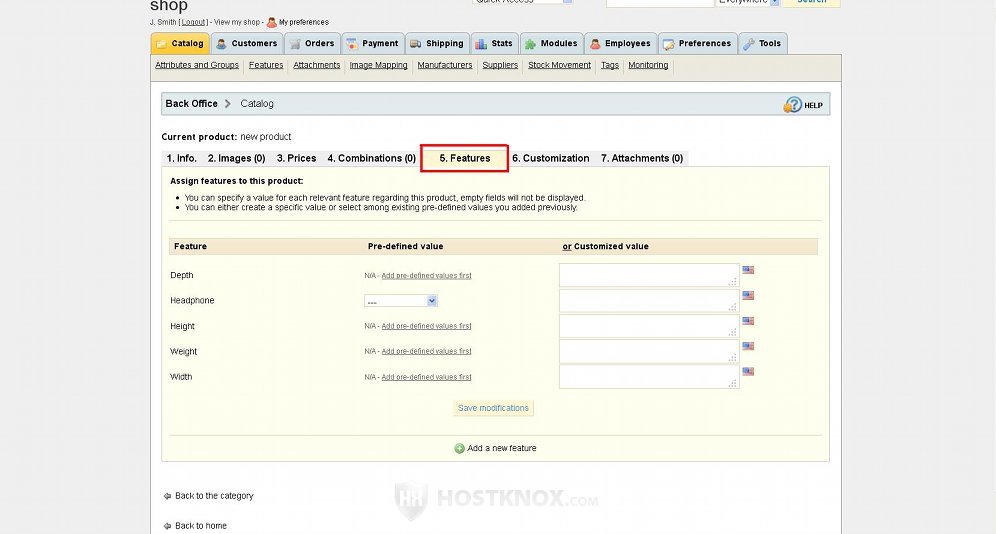Expand the Quick Access dropdown
Screen dimensions: 996x534
[x=568, y=2]
